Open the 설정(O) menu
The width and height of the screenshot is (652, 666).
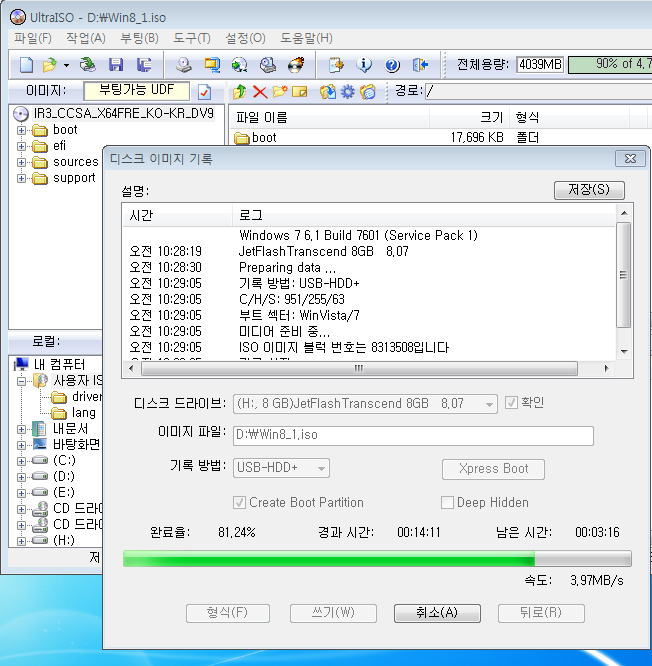pos(245,38)
